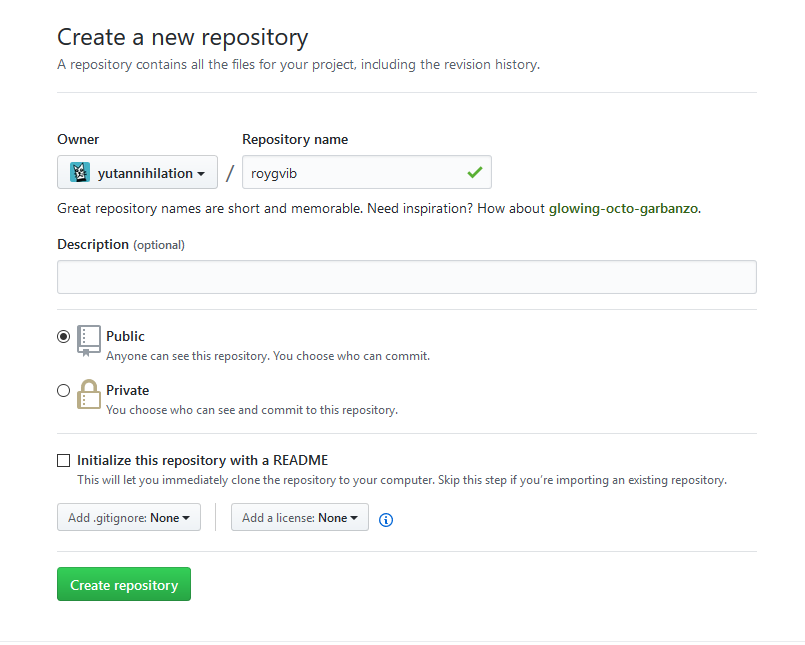Use the glowing-octo-garbanzo name suggestion

(x=623, y=209)
